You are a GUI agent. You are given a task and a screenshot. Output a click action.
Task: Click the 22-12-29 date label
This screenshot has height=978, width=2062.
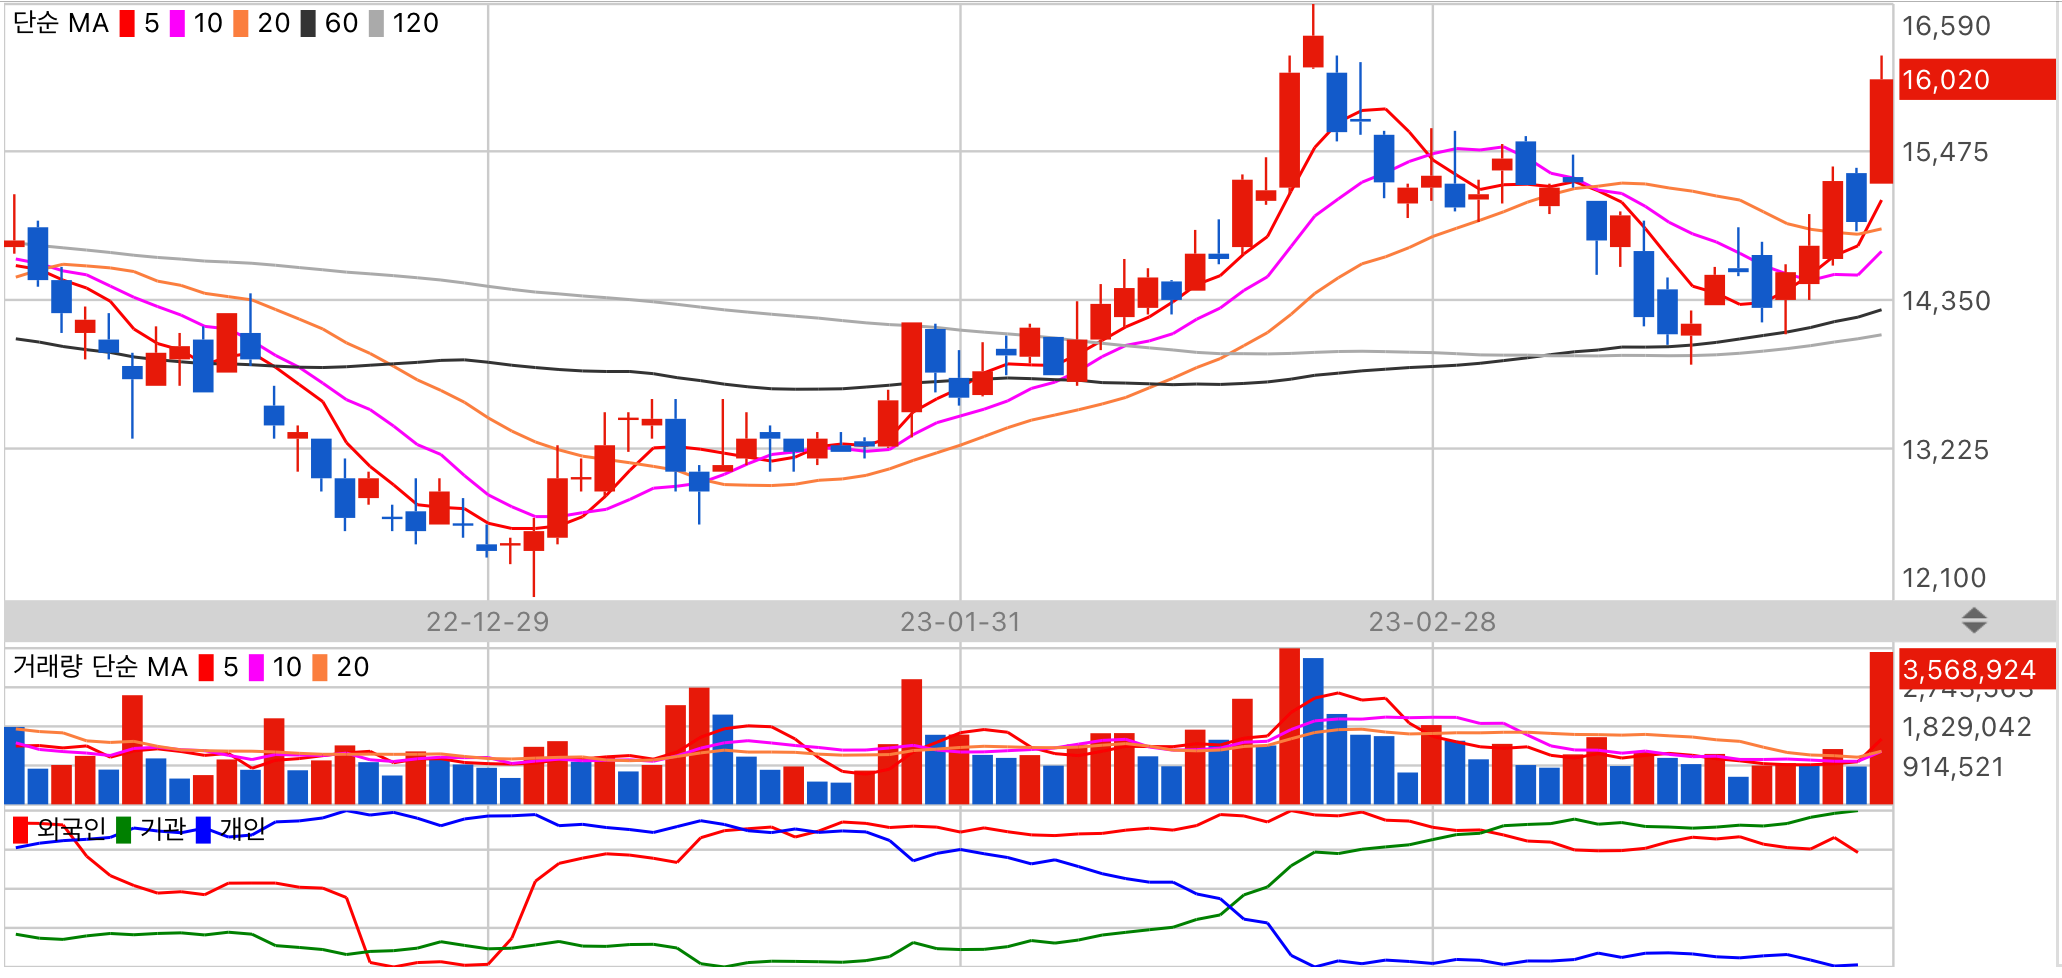pyautogui.click(x=488, y=622)
